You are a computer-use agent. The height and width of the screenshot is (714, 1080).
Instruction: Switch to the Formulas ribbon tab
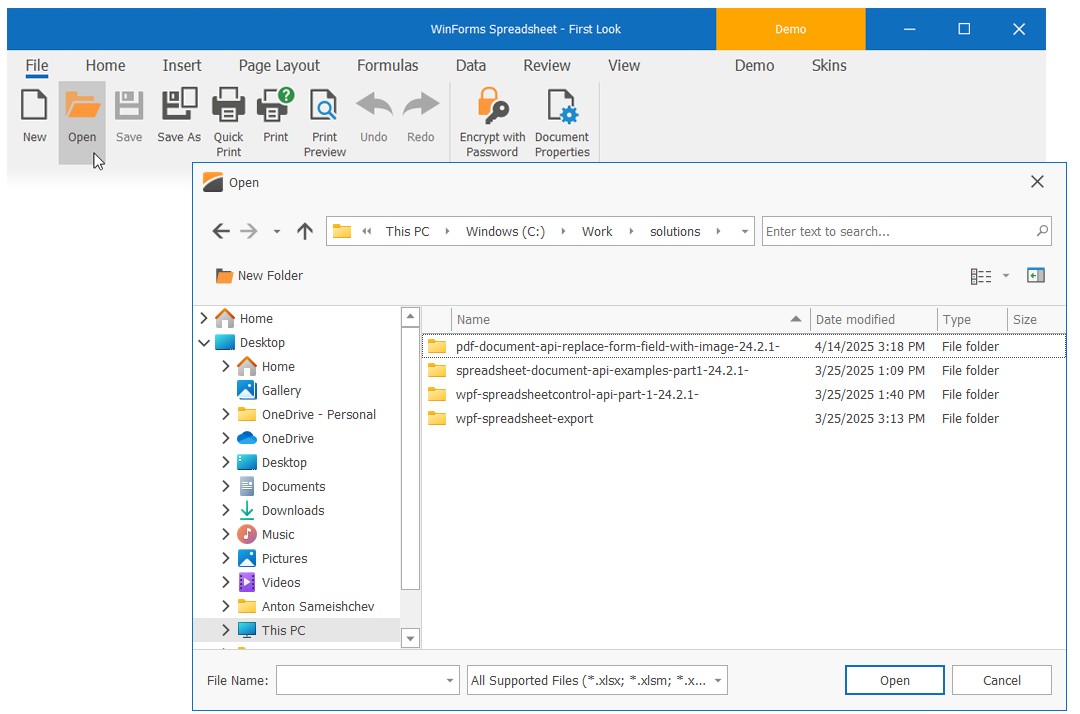click(x=387, y=66)
